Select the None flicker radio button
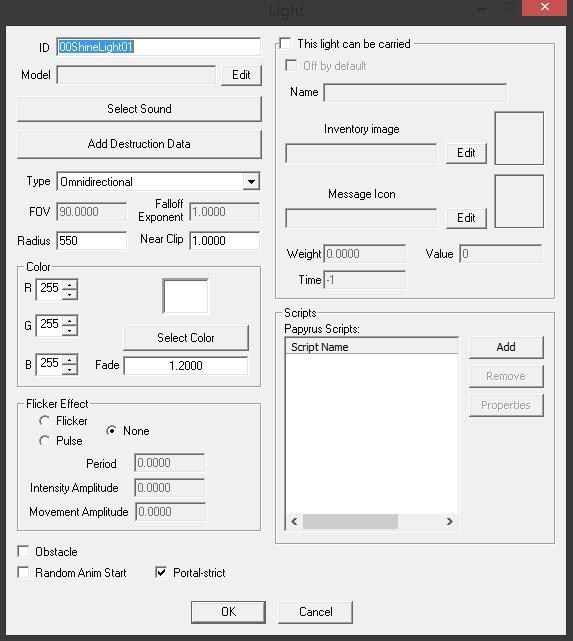This screenshot has height=641, width=573. click(x=111, y=430)
